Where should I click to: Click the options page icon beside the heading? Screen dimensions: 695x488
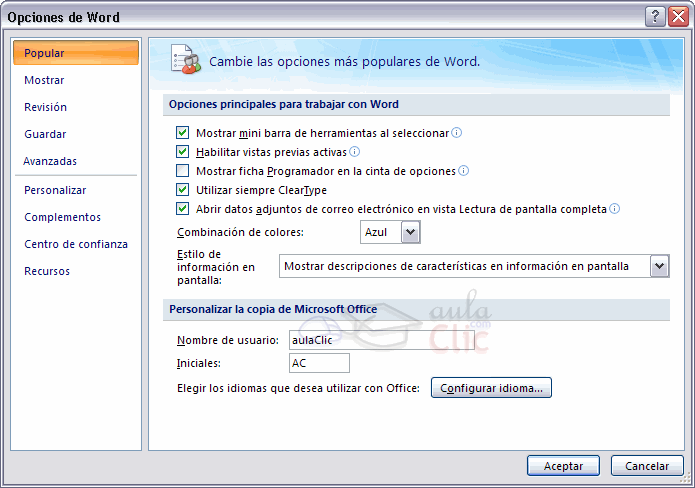(186, 59)
